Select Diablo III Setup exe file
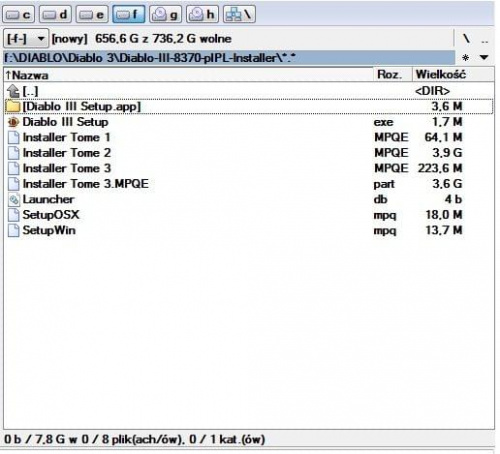Screen dimensions: 500x454 click(x=249, y=122)
